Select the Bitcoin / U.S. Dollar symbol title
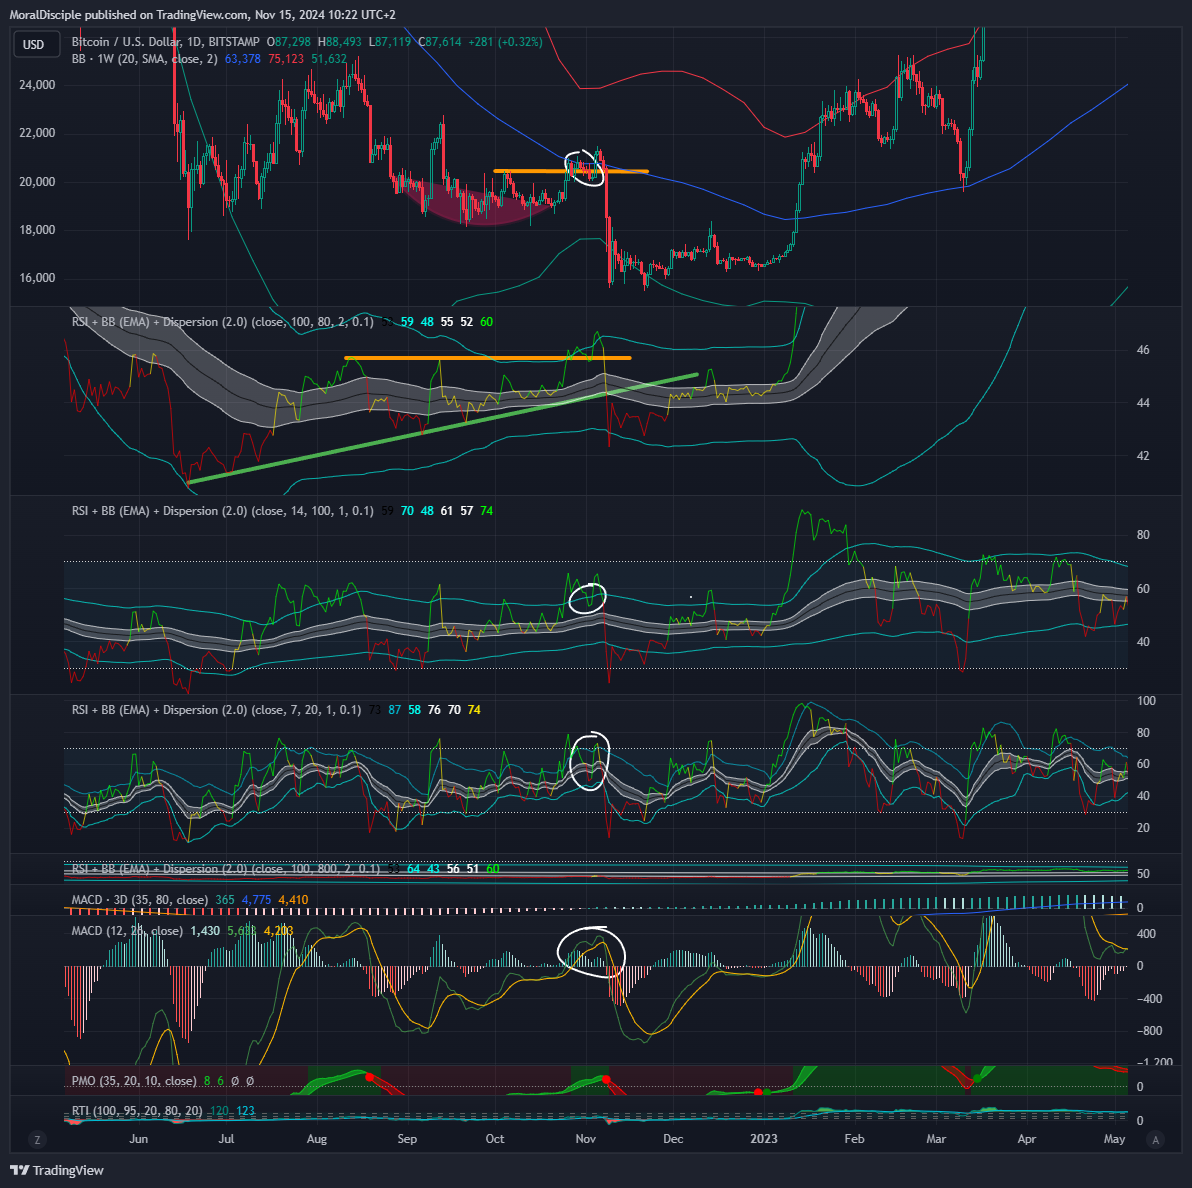This screenshot has height=1188, width=1192. (x=166, y=42)
